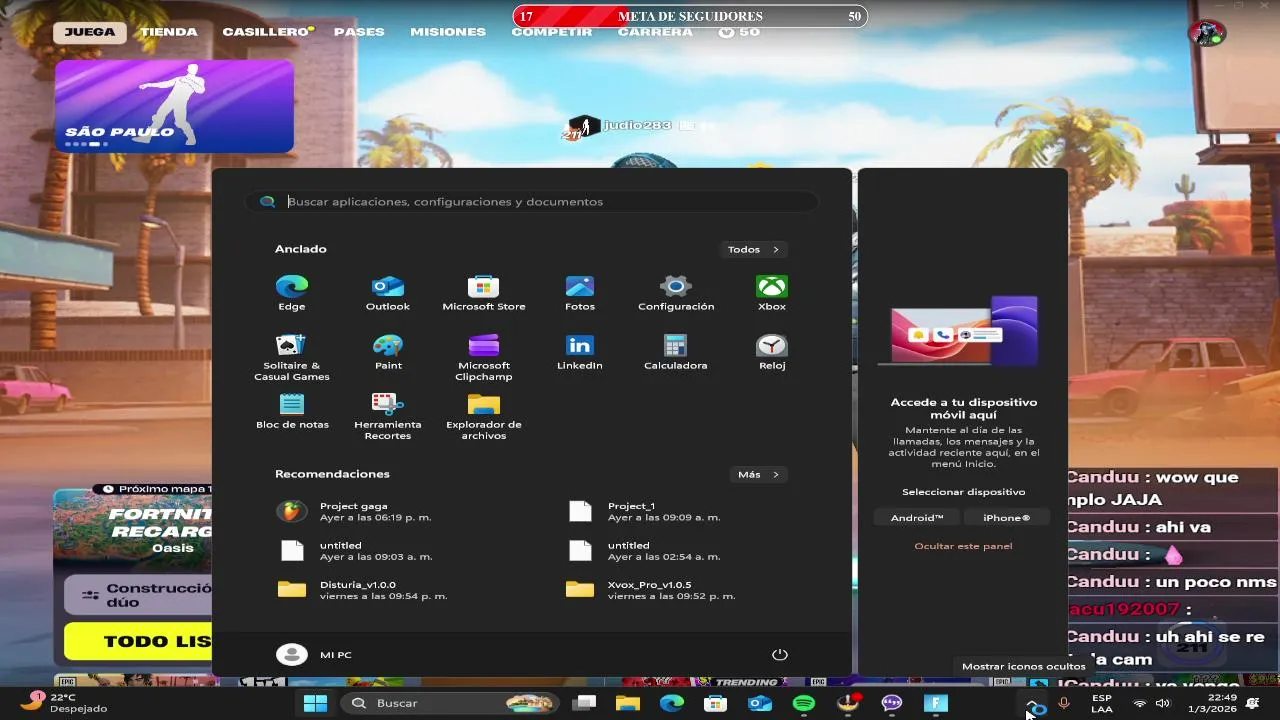Click Construcción dúo mode selector
1280x720 pixels.
[x=138, y=595]
